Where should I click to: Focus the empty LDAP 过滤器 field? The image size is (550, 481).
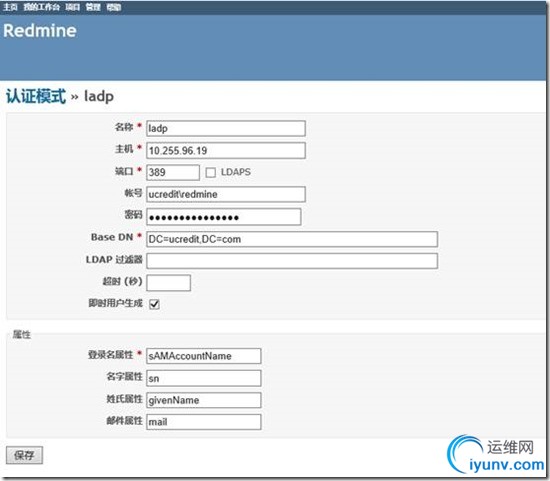click(x=292, y=261)
